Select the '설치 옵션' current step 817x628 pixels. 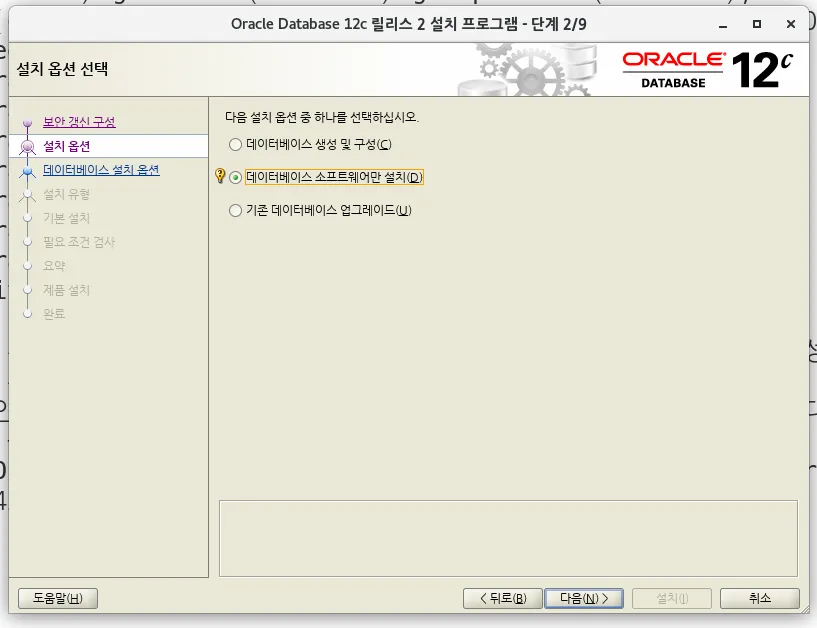(x=108, y=146)
